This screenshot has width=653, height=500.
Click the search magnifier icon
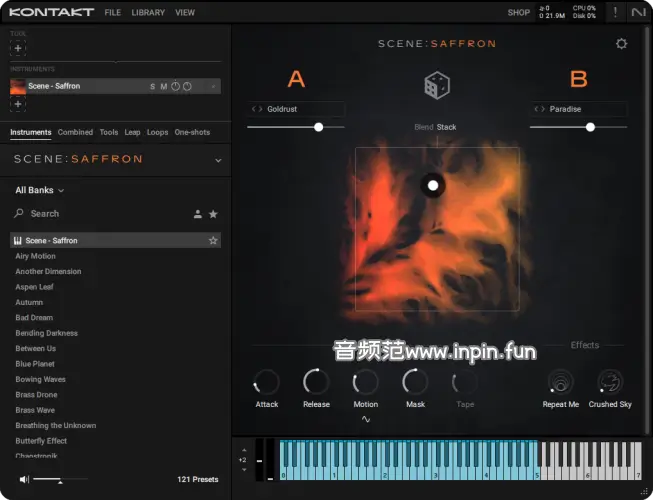(x=19, y=214)
